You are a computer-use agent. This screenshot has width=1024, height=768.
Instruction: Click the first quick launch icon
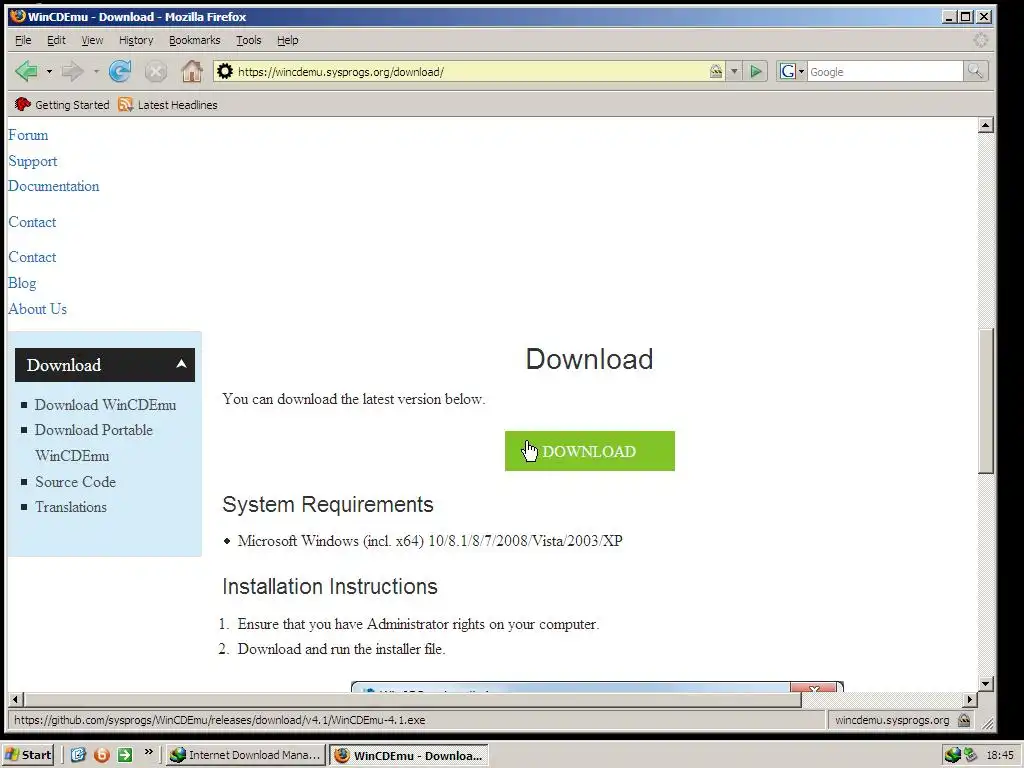(78, 755)
